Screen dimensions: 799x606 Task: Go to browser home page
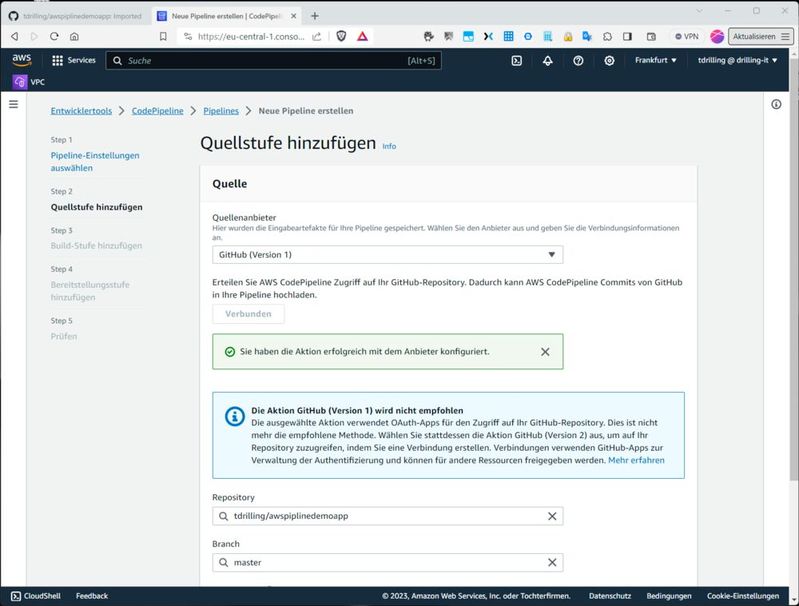(x=74, y=36)
